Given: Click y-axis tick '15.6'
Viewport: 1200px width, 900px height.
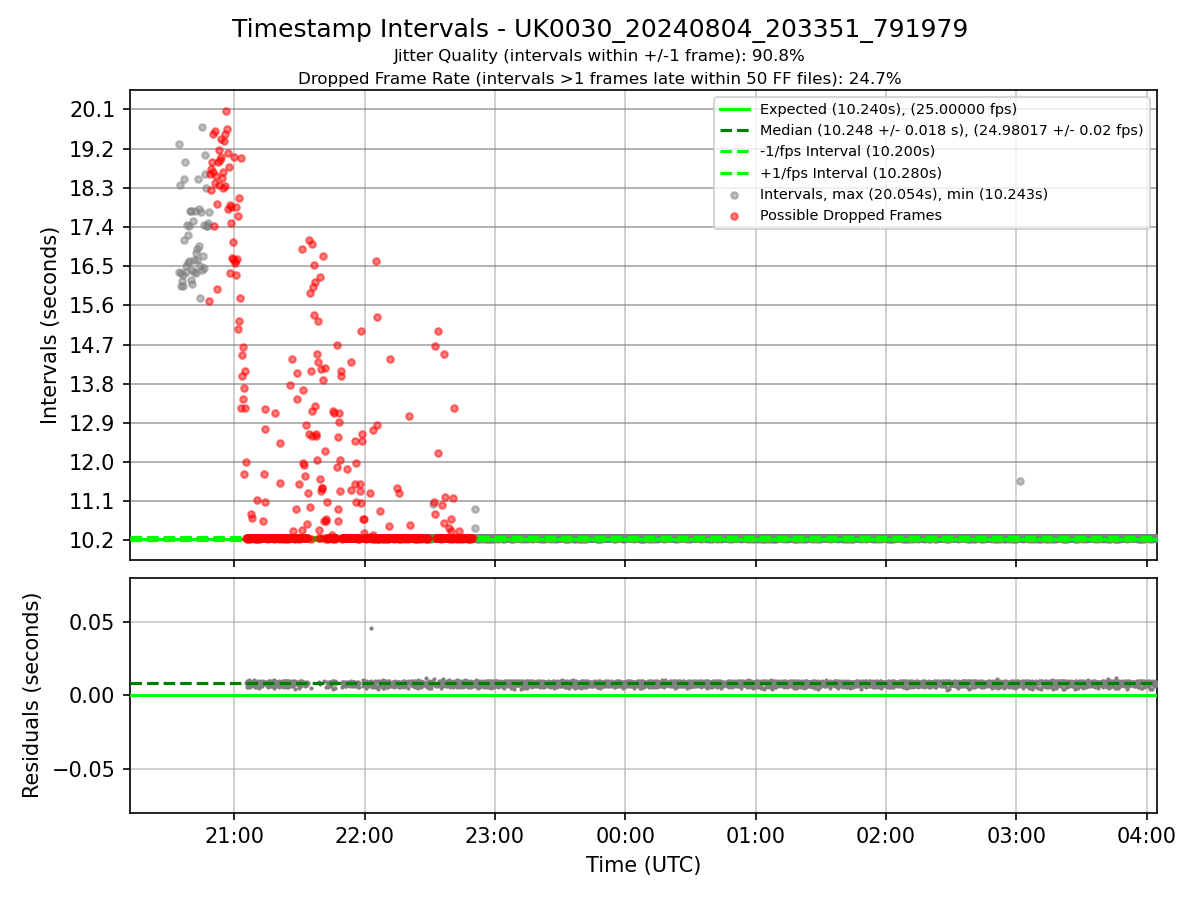Looking at the screenshot, I should 94,305.
